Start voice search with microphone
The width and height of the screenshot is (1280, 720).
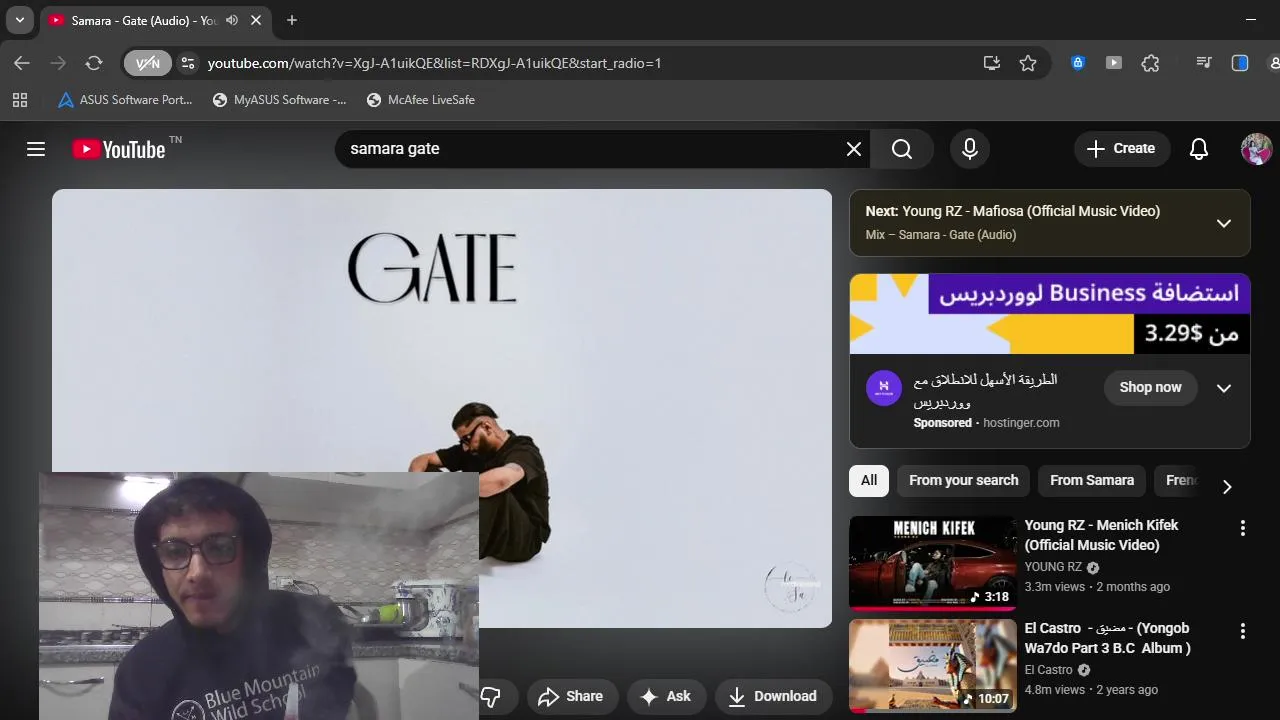(970, 149)
